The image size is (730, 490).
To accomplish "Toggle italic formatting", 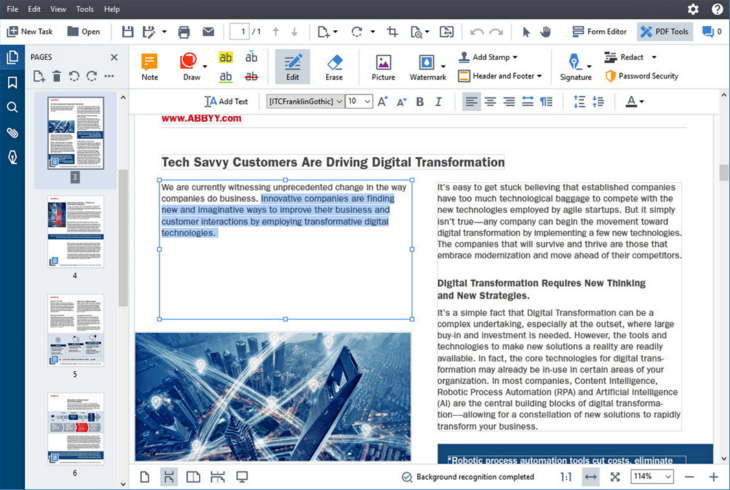I will (x=438, y=102).
